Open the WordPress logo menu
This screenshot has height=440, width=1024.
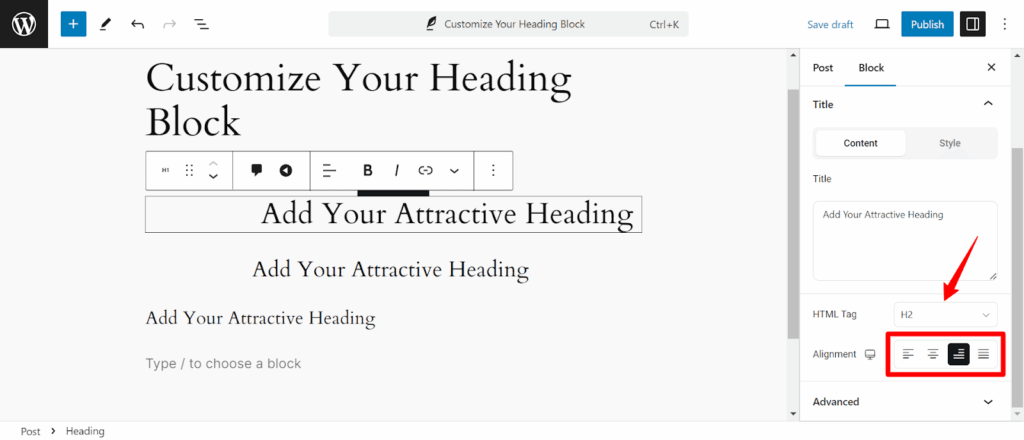point(24,24)
